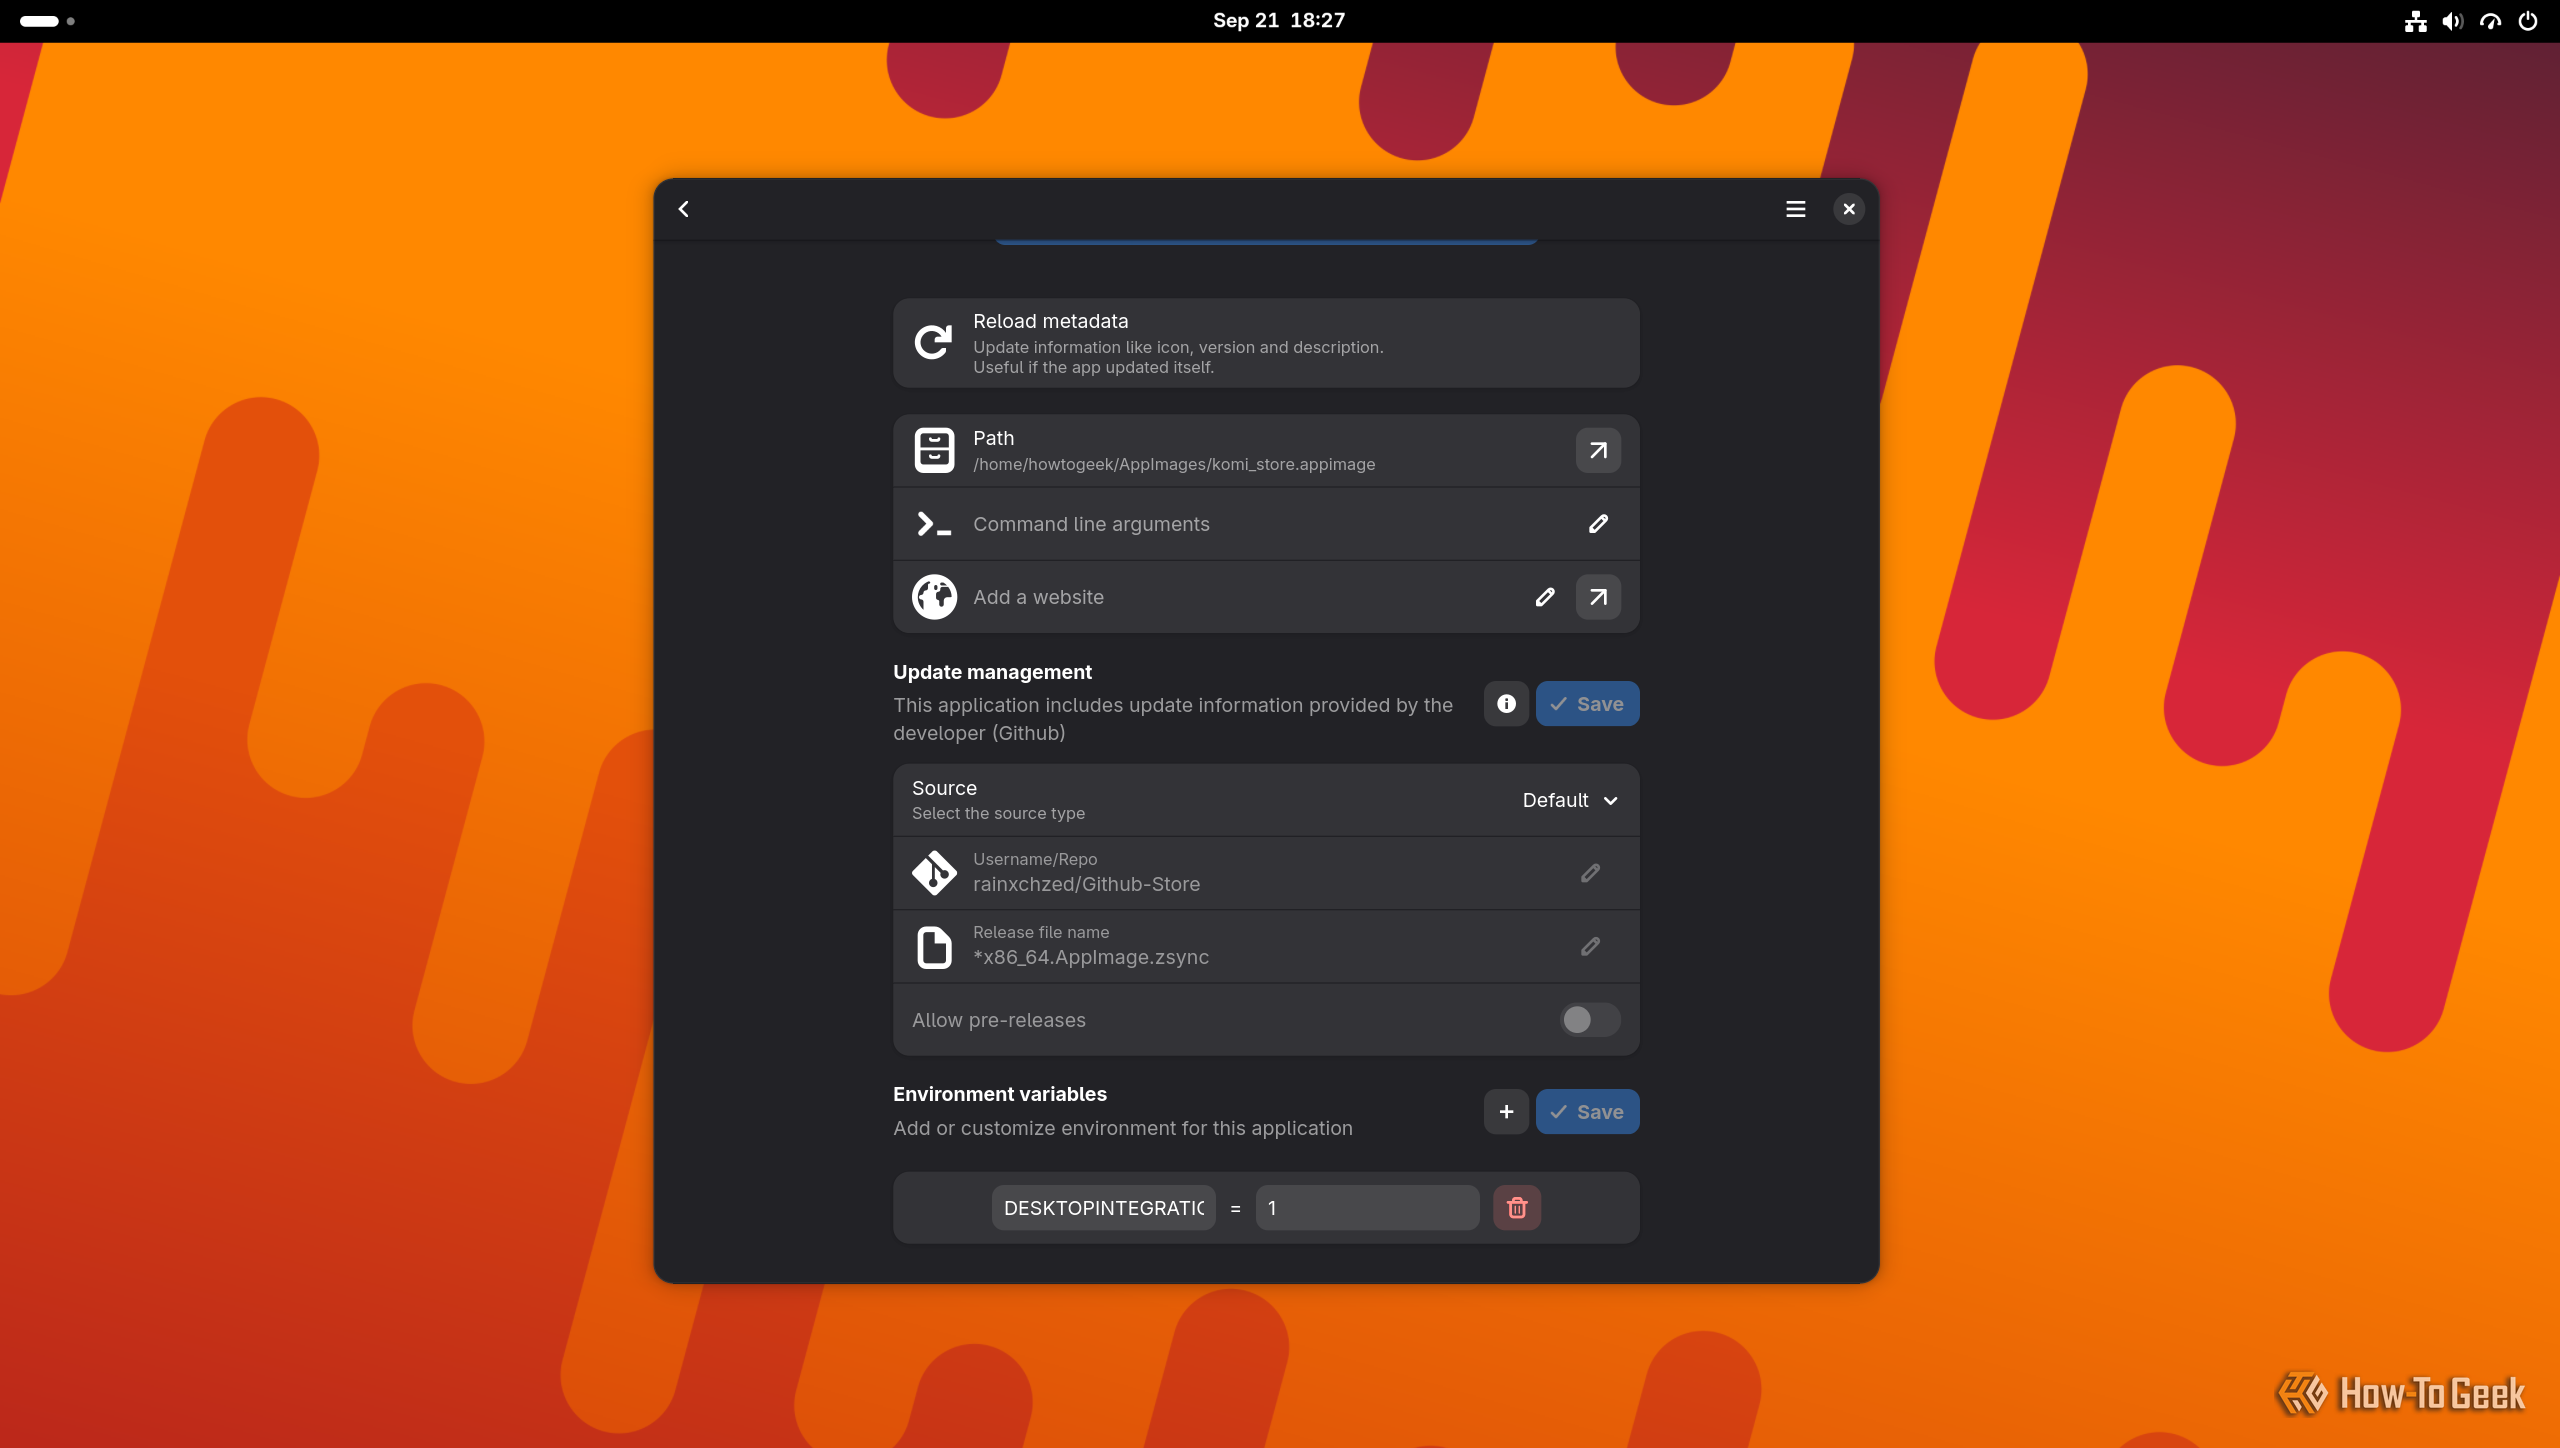The width and height of the screenshot is (2560, 1448).
Task: Edit the Username/Repo value
Action: pyautogui.click(x=1590, y=873)
